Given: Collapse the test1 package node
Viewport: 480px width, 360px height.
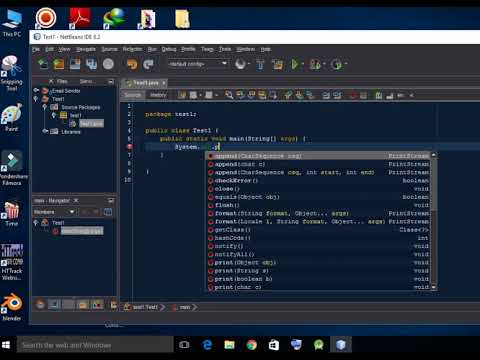Looking at the screenshot, I should pos(53,115).
